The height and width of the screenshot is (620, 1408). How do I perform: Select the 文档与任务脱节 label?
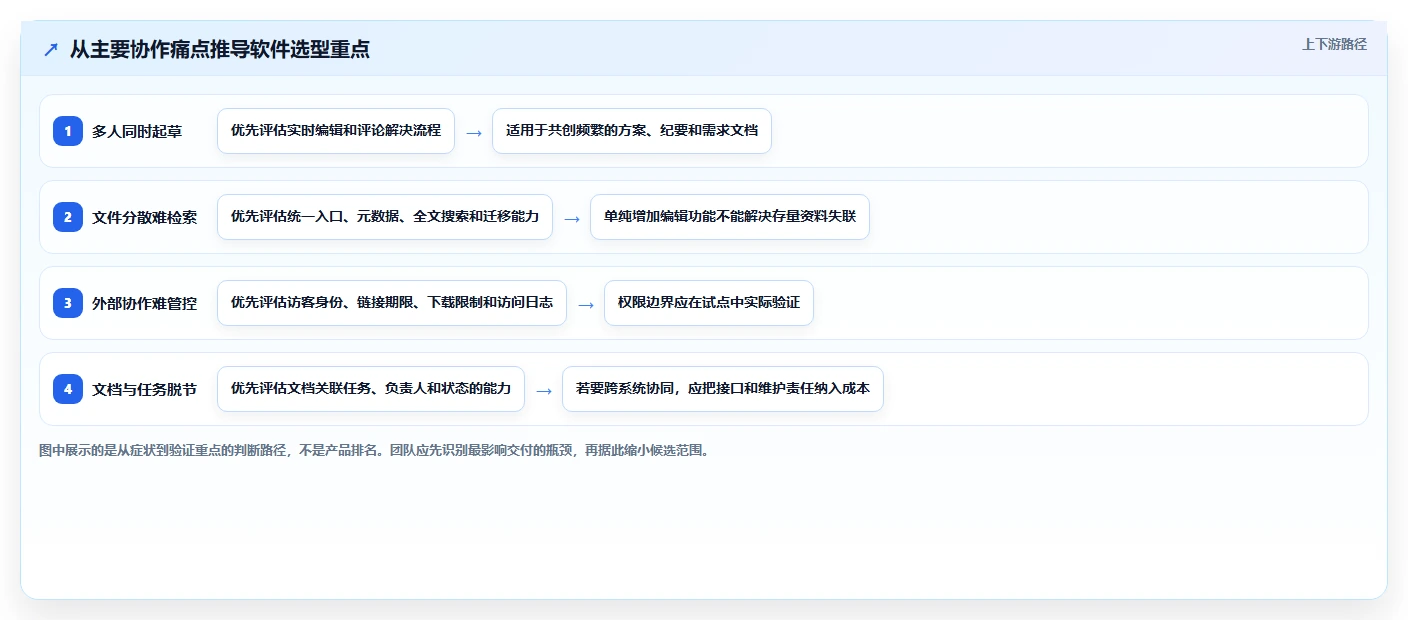pos(144,389)
